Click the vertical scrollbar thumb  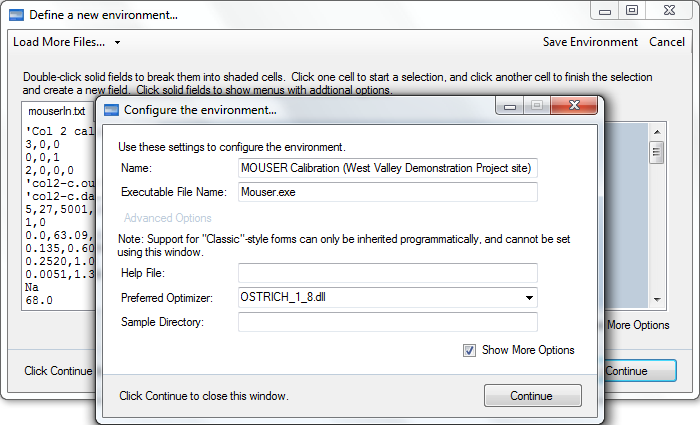(x=656, y=152)
